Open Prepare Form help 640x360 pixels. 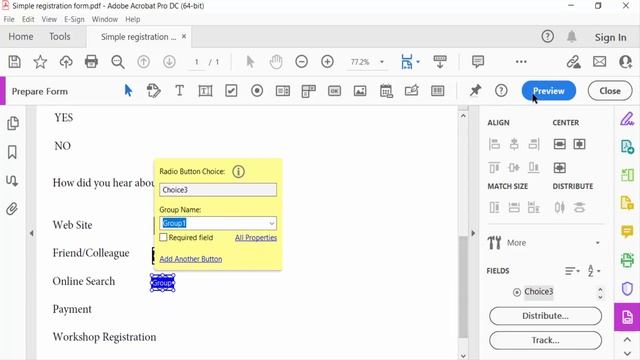[x=501, y=91]
